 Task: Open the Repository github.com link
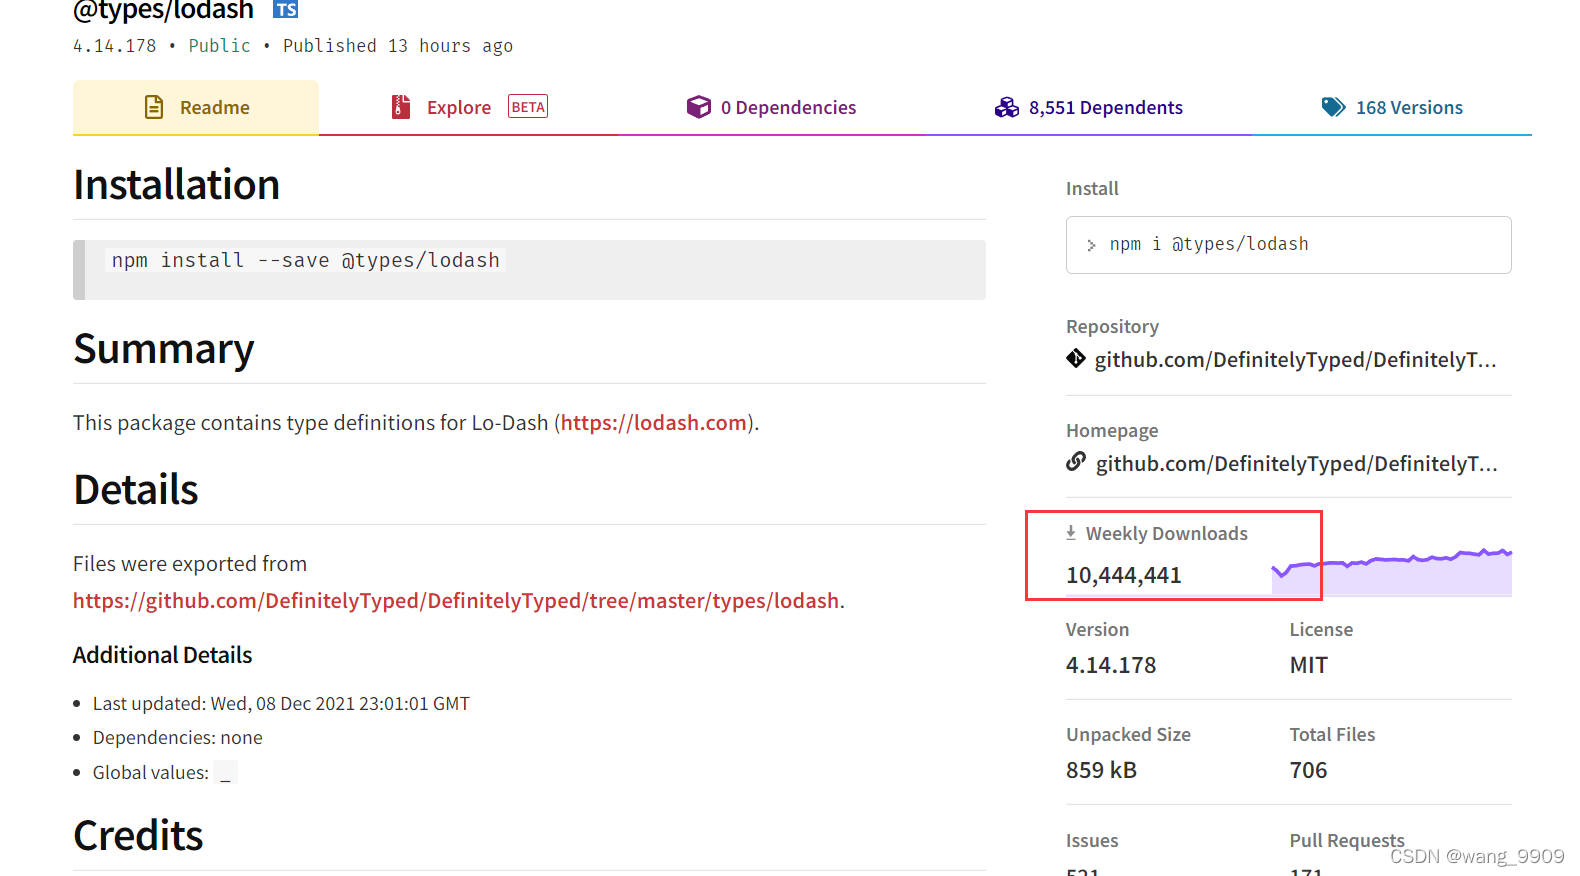tap(1295, 359)
